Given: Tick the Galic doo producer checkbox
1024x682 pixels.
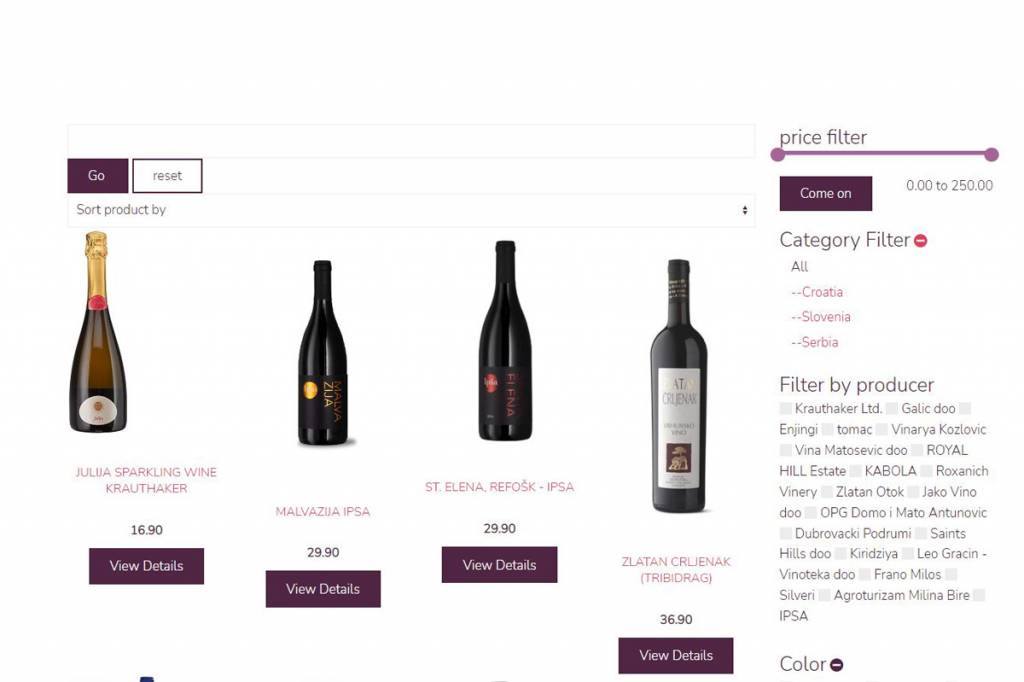Looking at the screenshot, I should 892,409.
